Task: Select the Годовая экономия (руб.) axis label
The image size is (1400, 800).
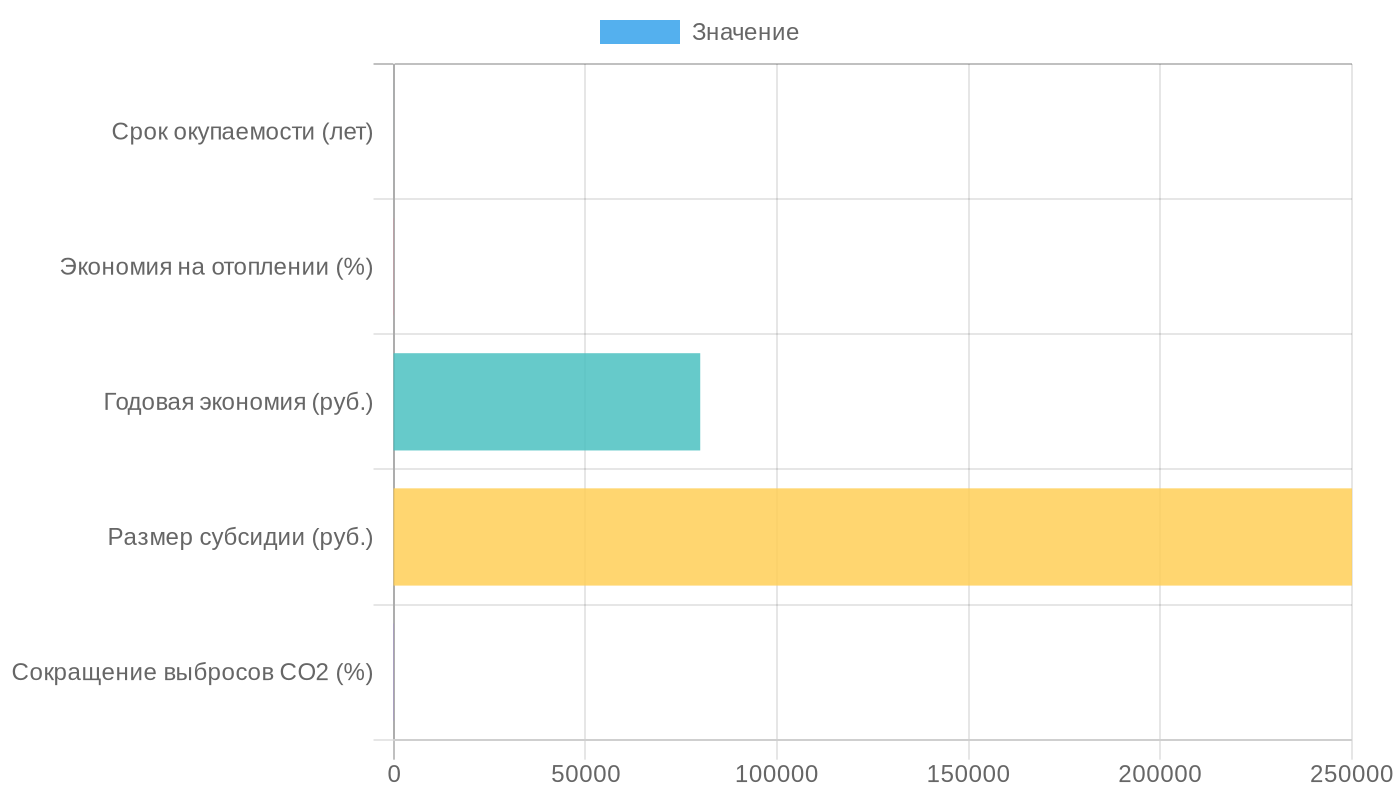Action: (x=238, y=402)
